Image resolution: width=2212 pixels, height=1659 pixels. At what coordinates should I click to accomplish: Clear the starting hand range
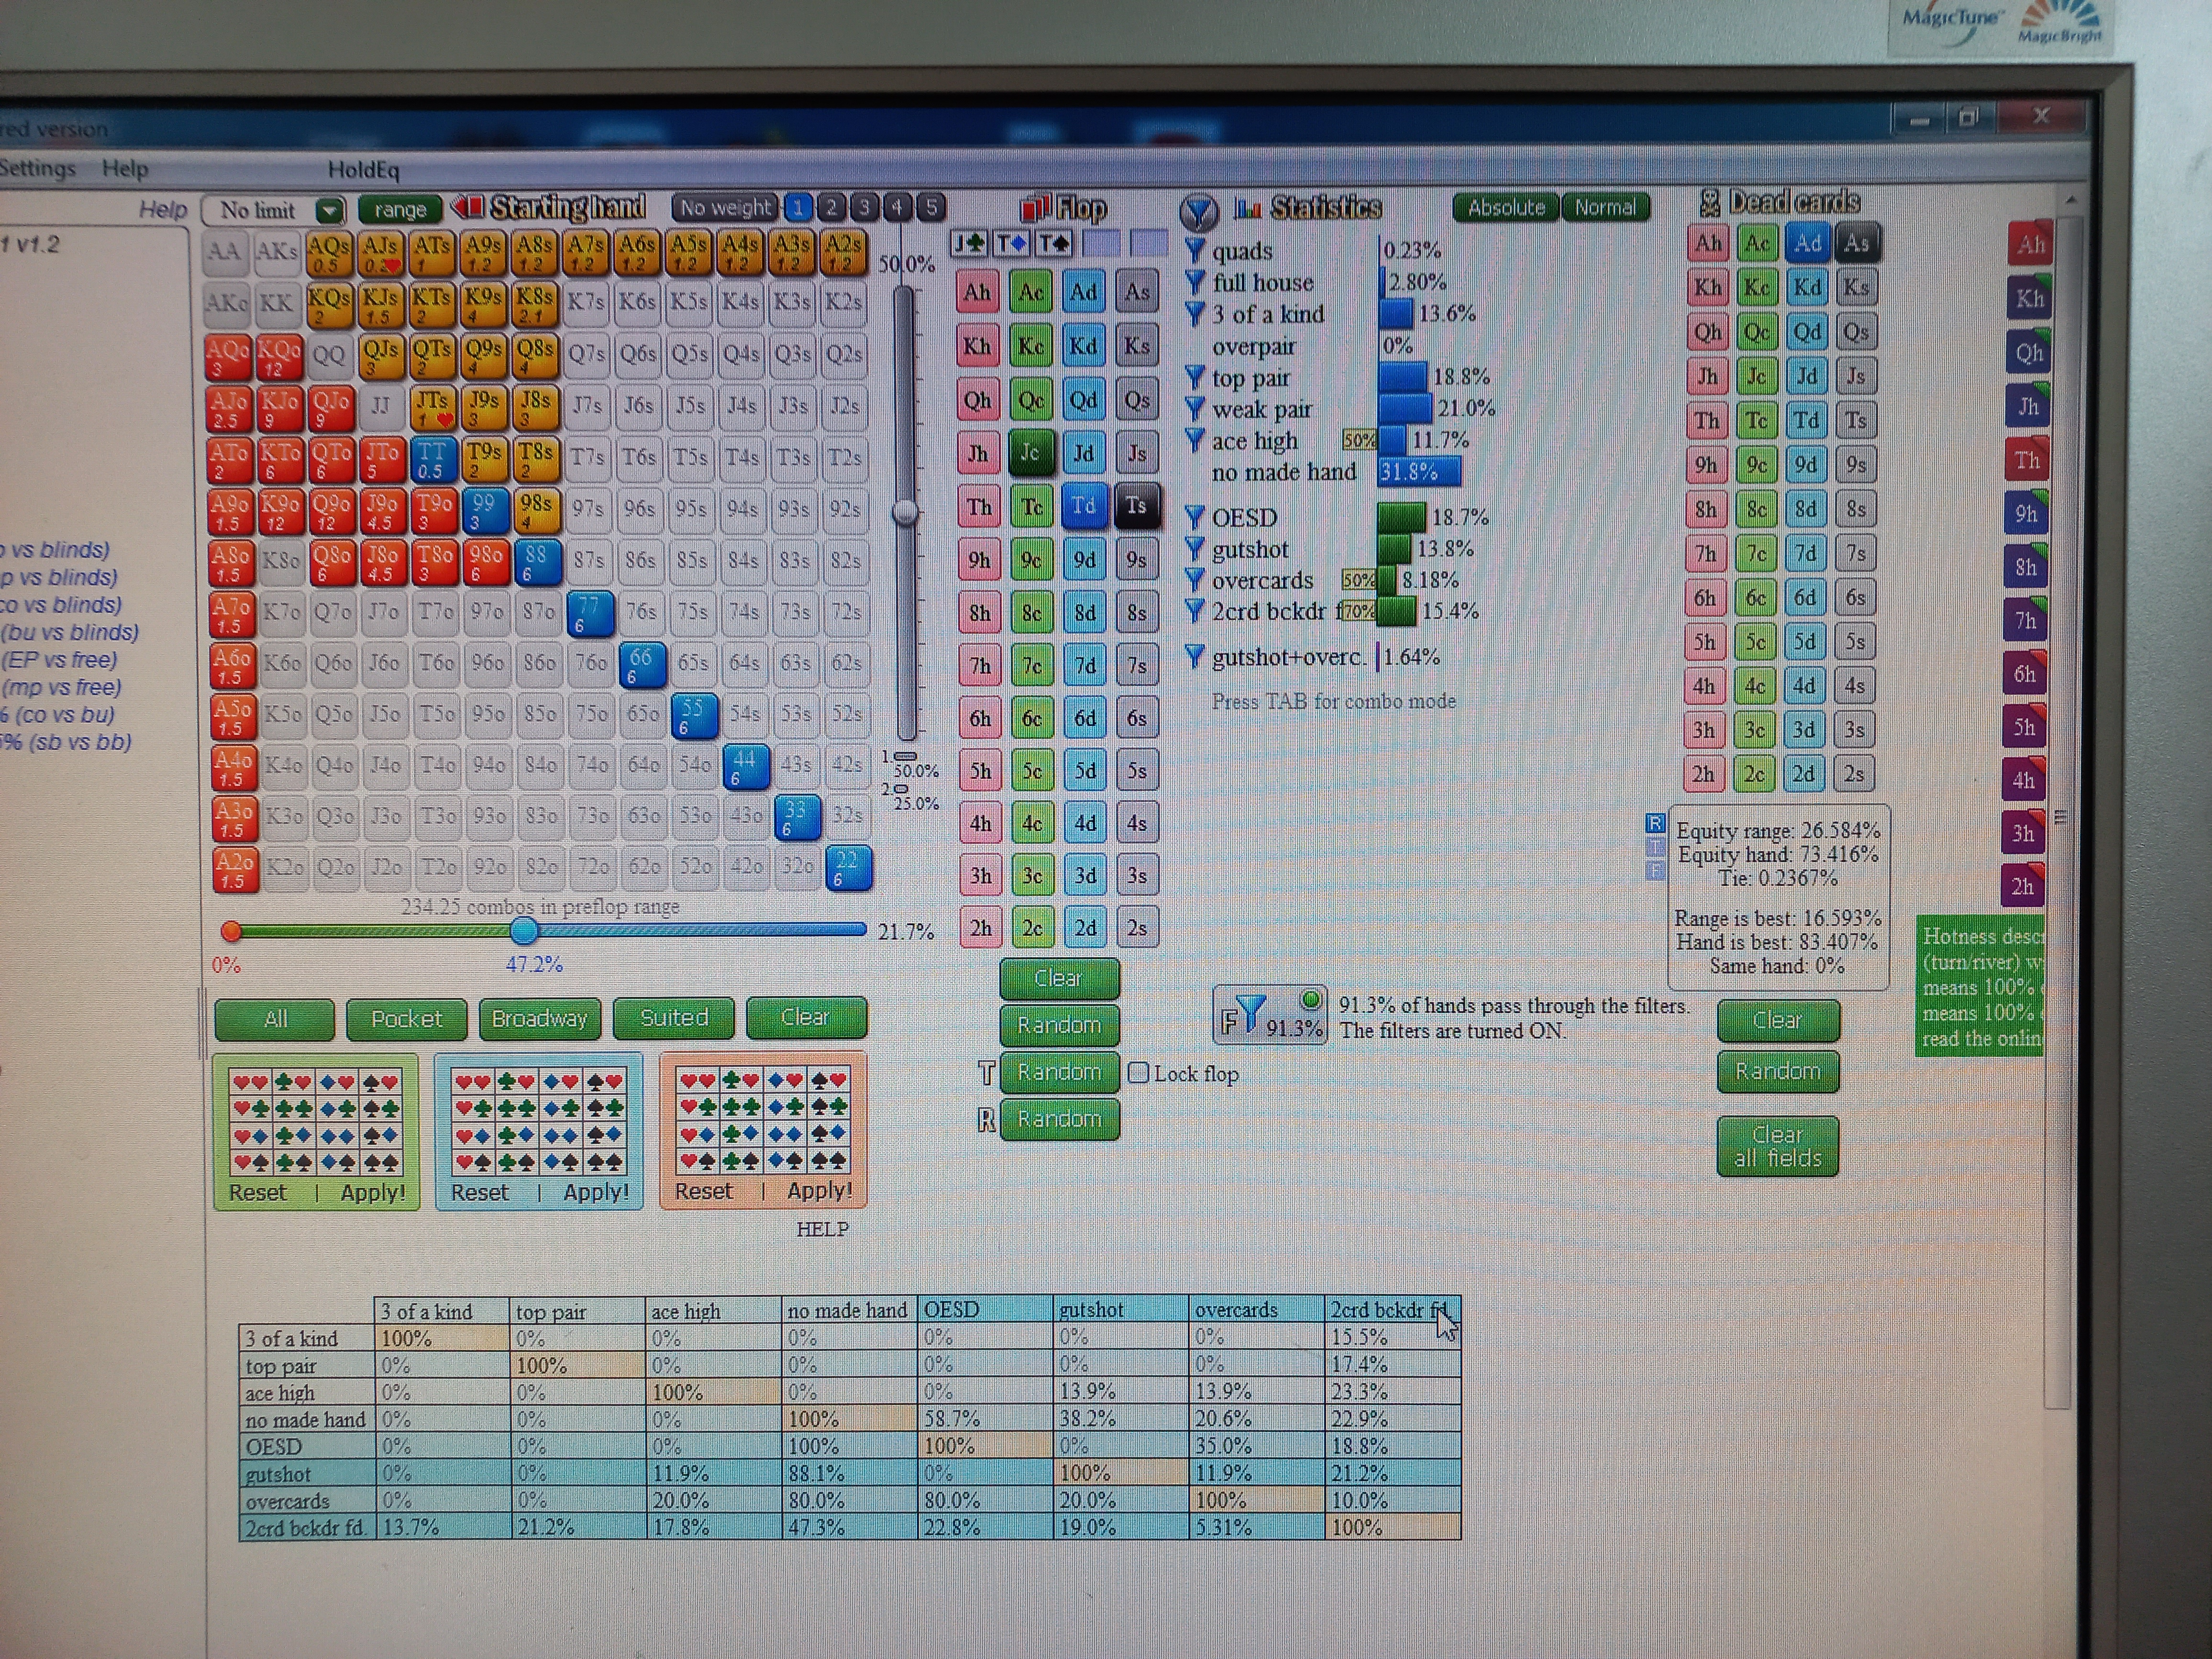click(806, 1018)
